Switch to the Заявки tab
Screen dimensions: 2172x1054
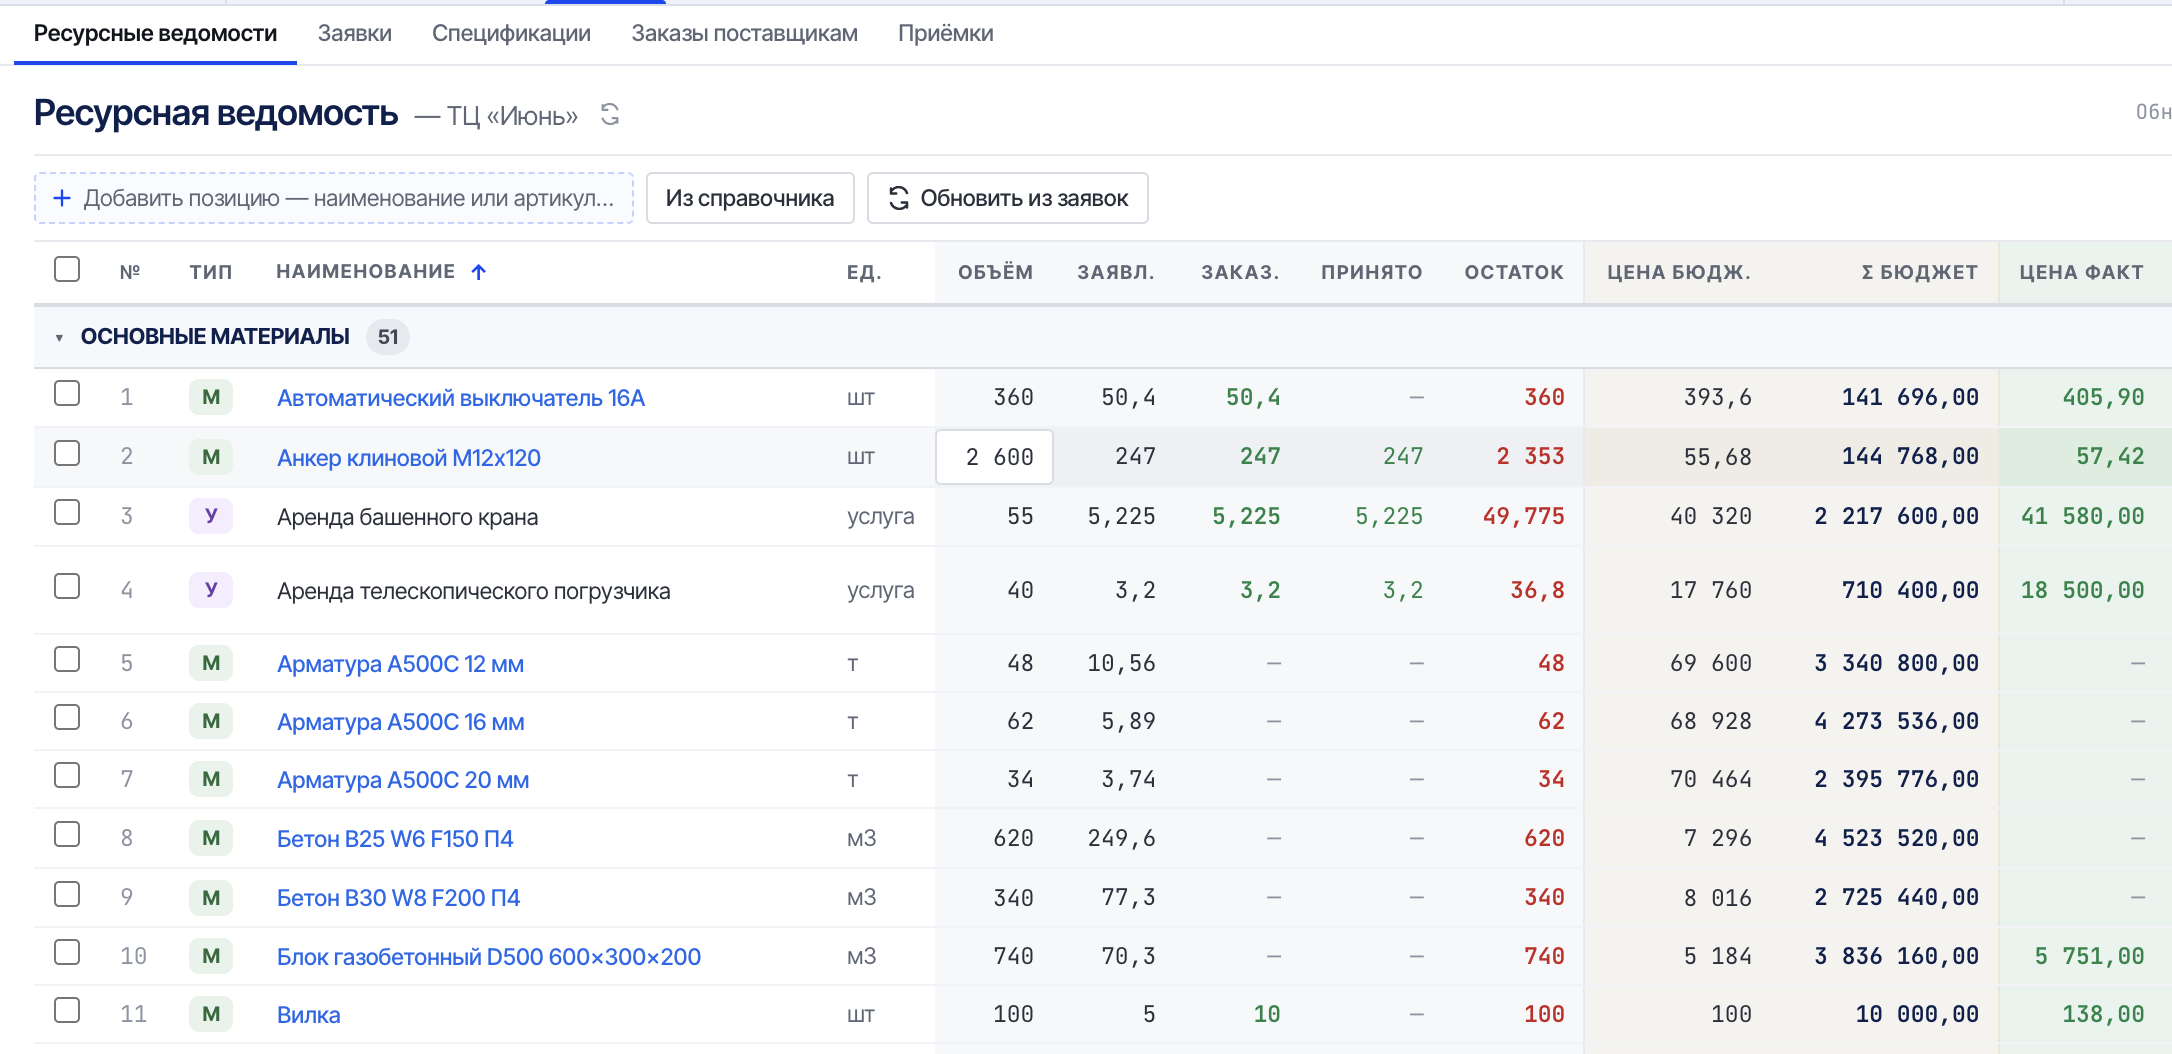click(355, 33)
